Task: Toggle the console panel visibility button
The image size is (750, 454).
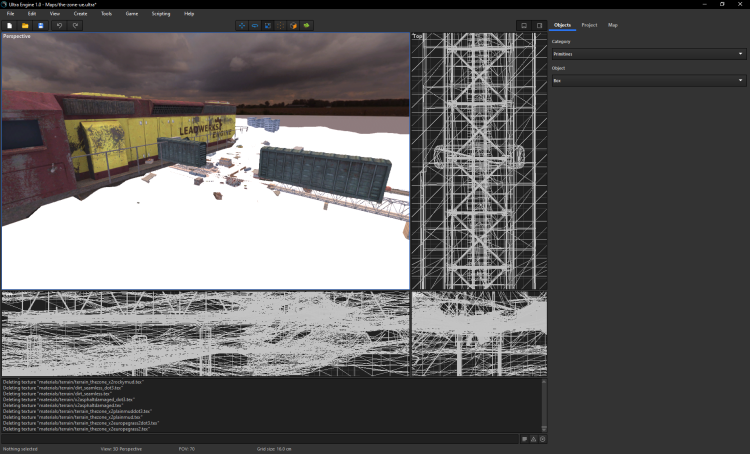Action: click(523, 25)
